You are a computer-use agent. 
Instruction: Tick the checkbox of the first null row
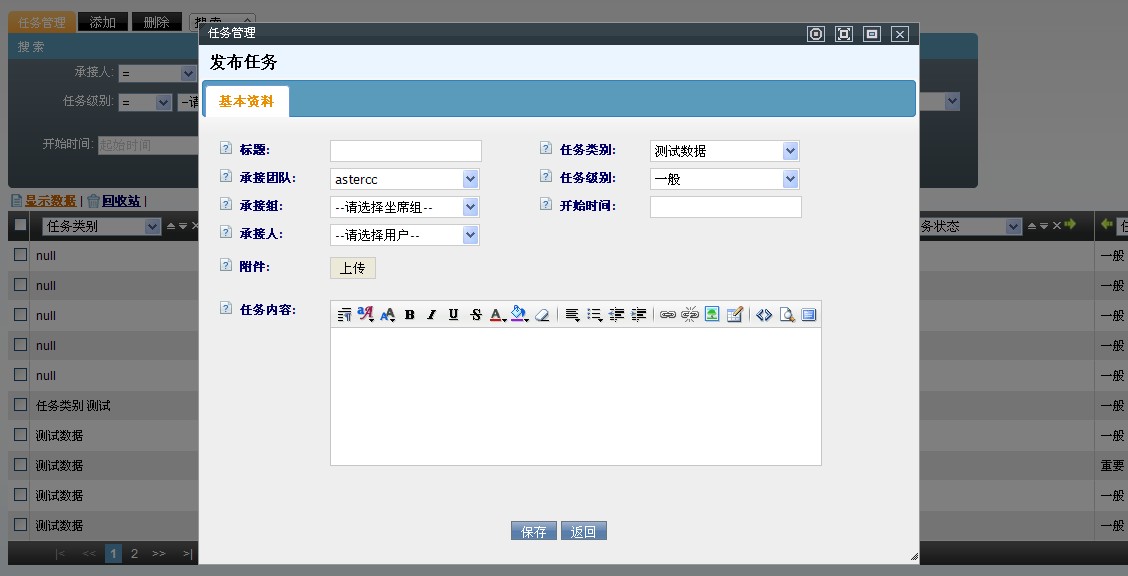20,255
